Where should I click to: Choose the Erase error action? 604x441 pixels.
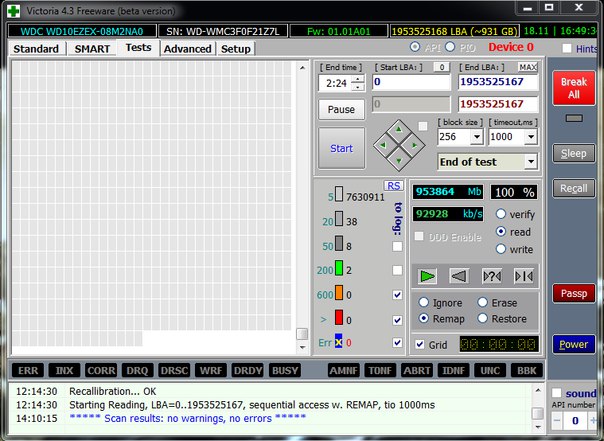pos(483,302)
